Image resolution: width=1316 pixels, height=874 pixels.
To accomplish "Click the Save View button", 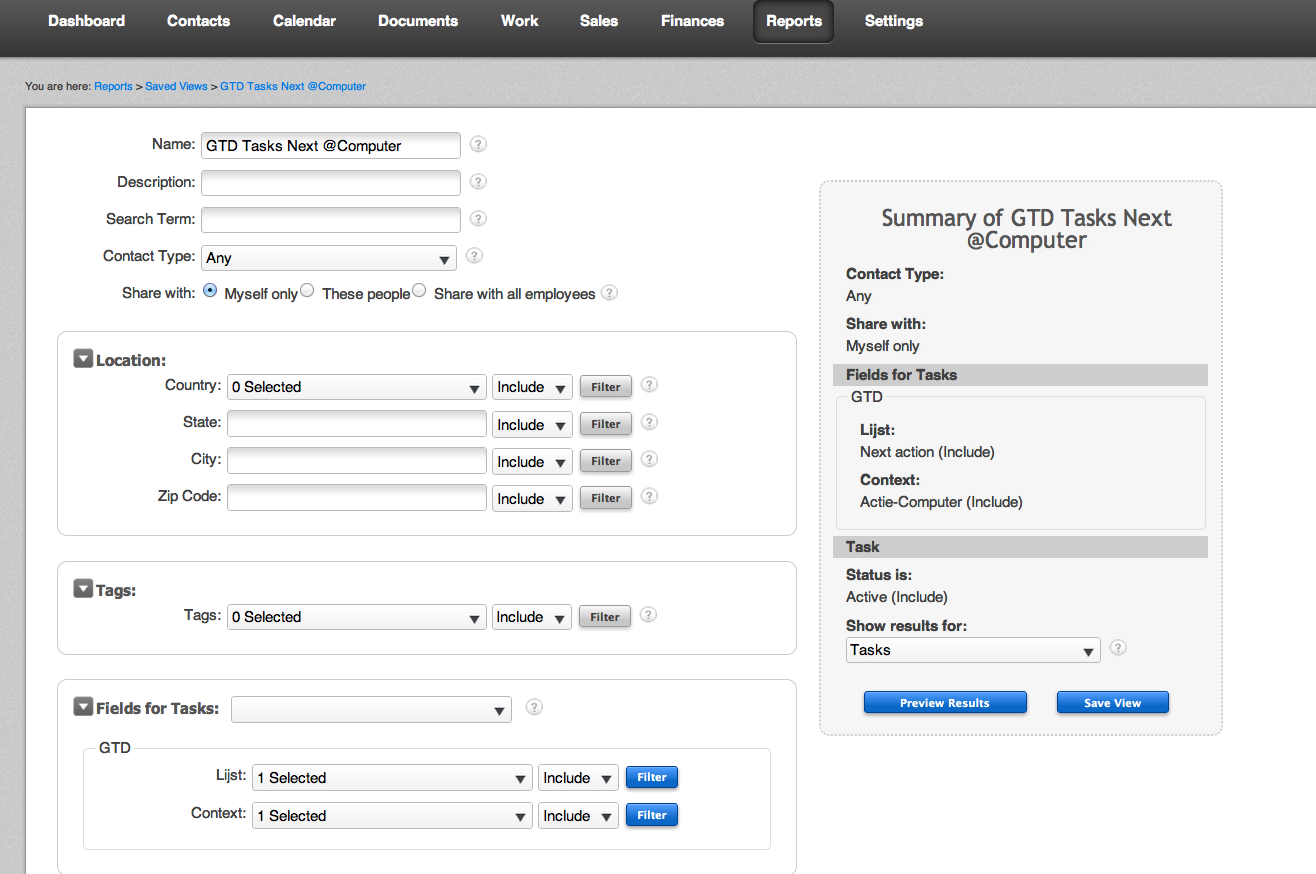I will pyautogui.click(x=1112, y=703).
